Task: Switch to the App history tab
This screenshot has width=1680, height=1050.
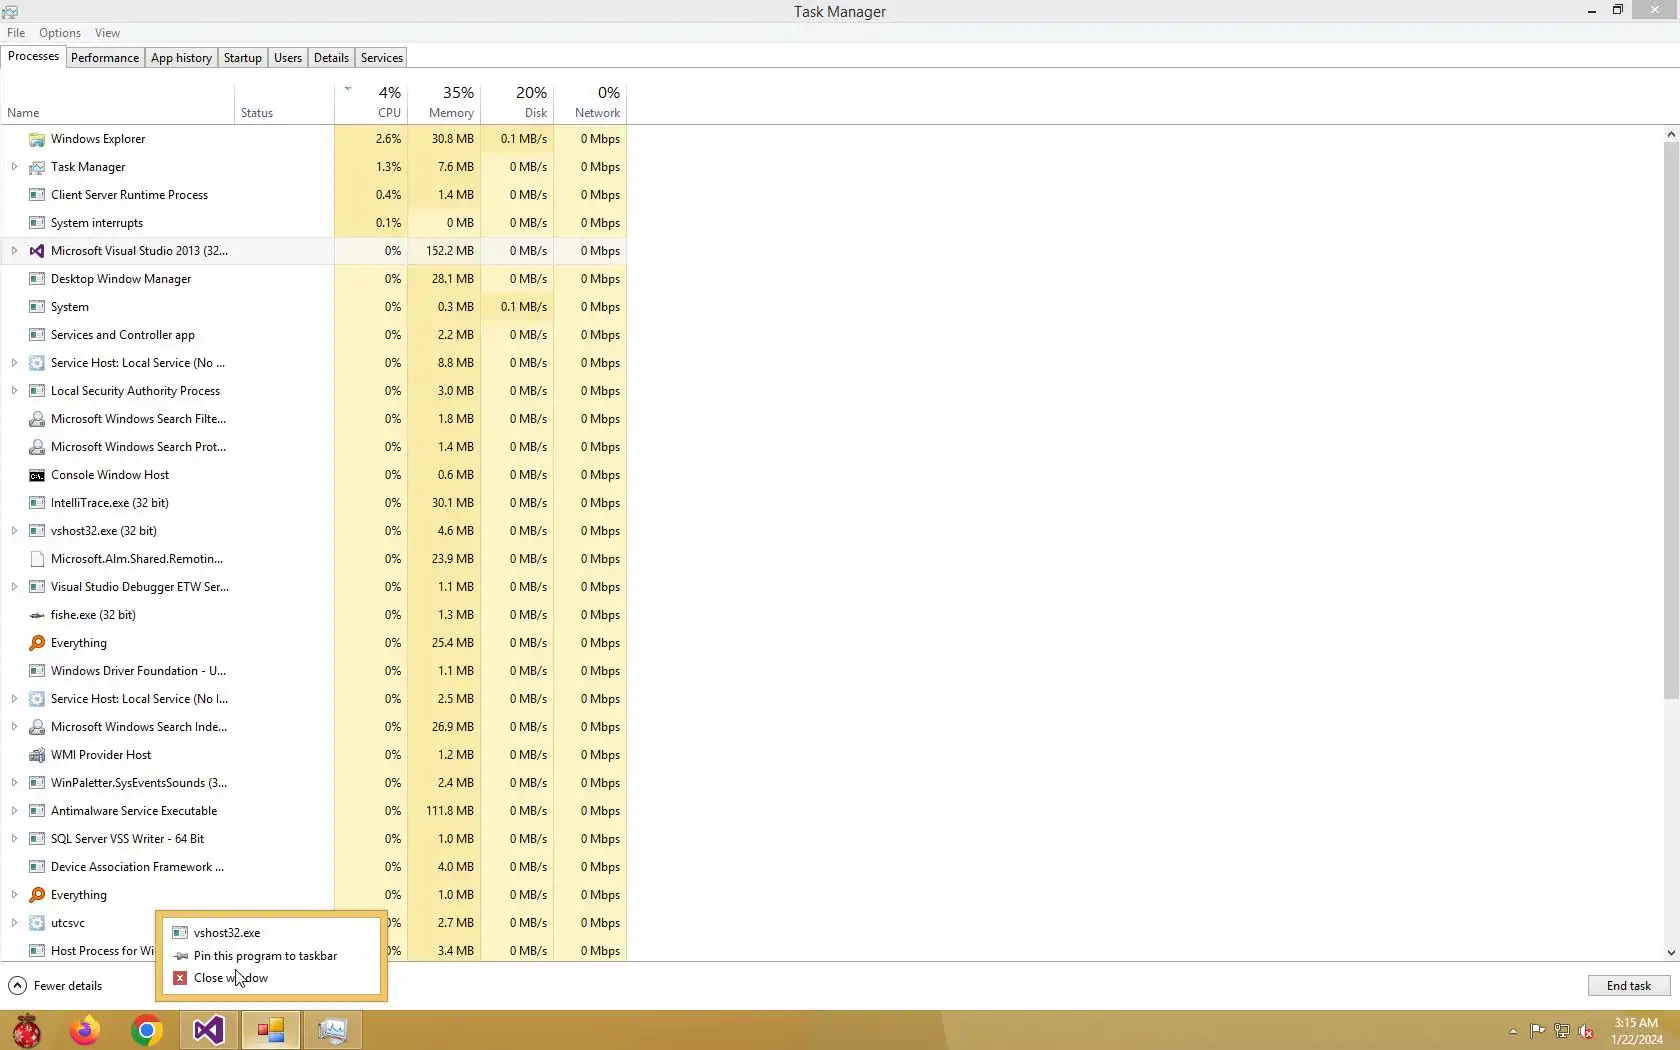Action: [x=181, y=58]
